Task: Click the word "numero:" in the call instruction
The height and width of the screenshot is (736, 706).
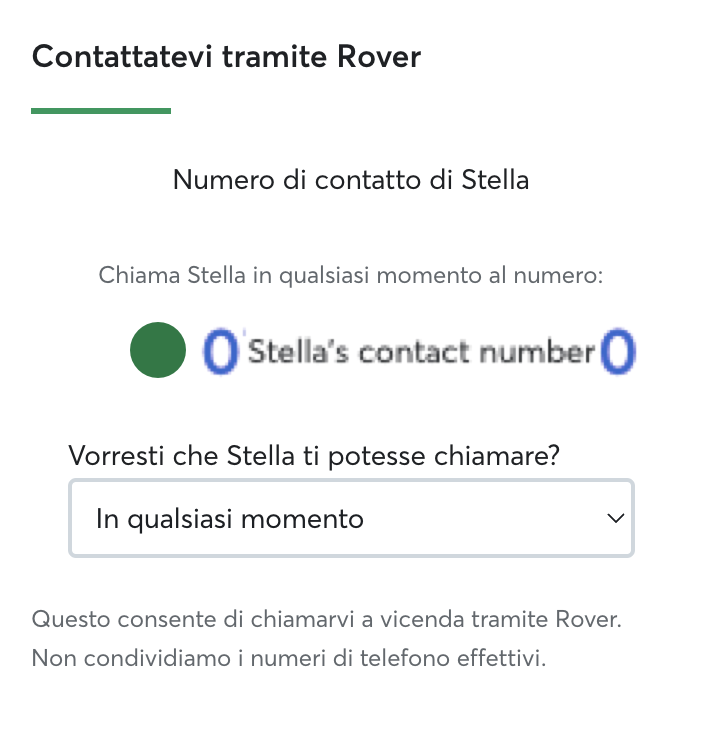Action: click(558, 275)
